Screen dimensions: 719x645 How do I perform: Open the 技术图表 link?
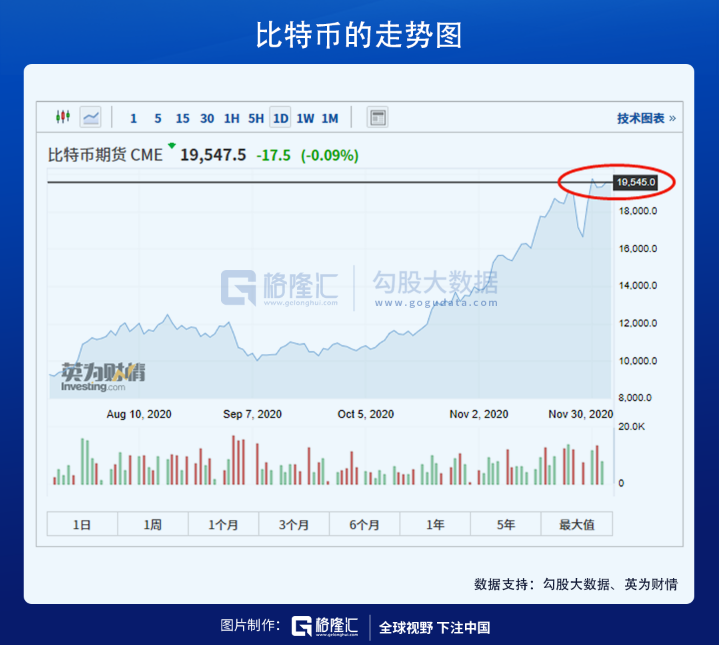click(x=646, y=118)
